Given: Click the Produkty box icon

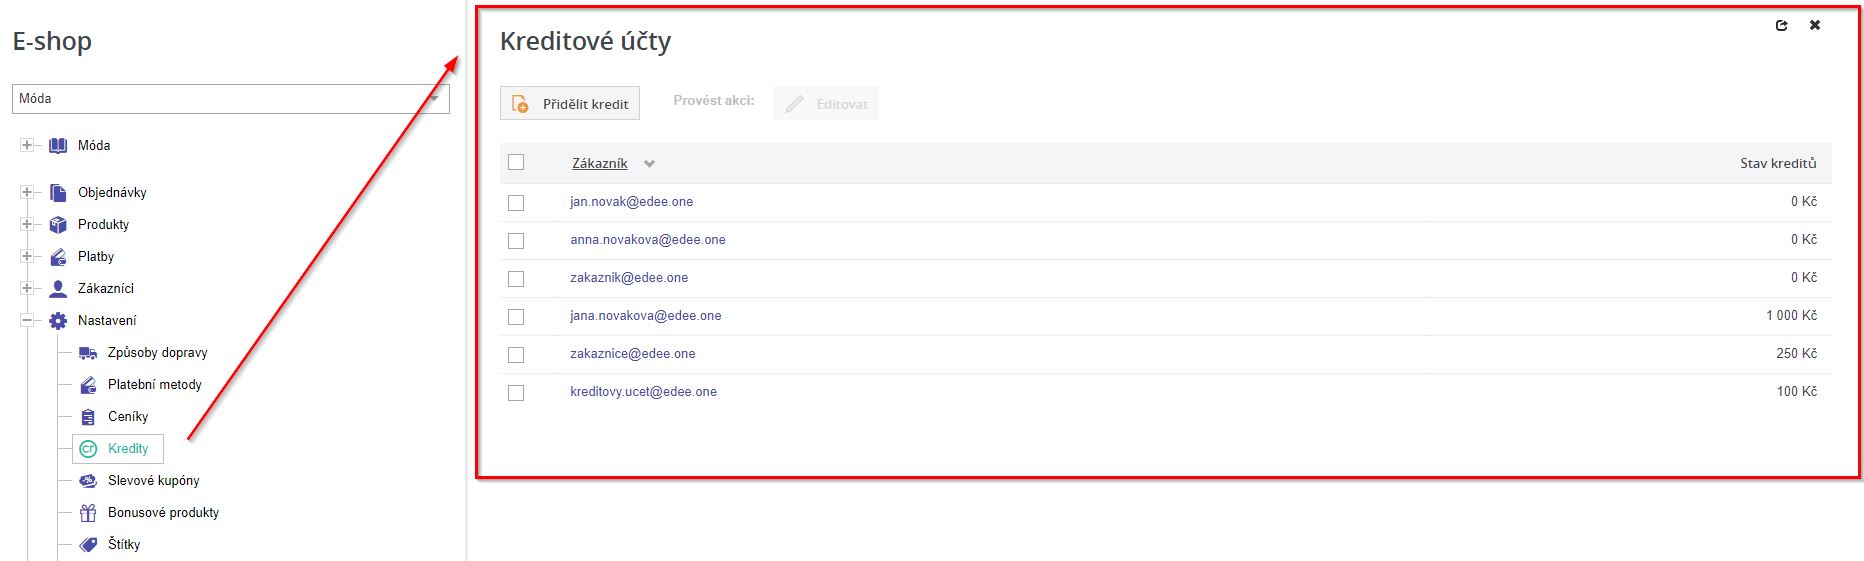Looking at the screenshot, I should 58,225.
